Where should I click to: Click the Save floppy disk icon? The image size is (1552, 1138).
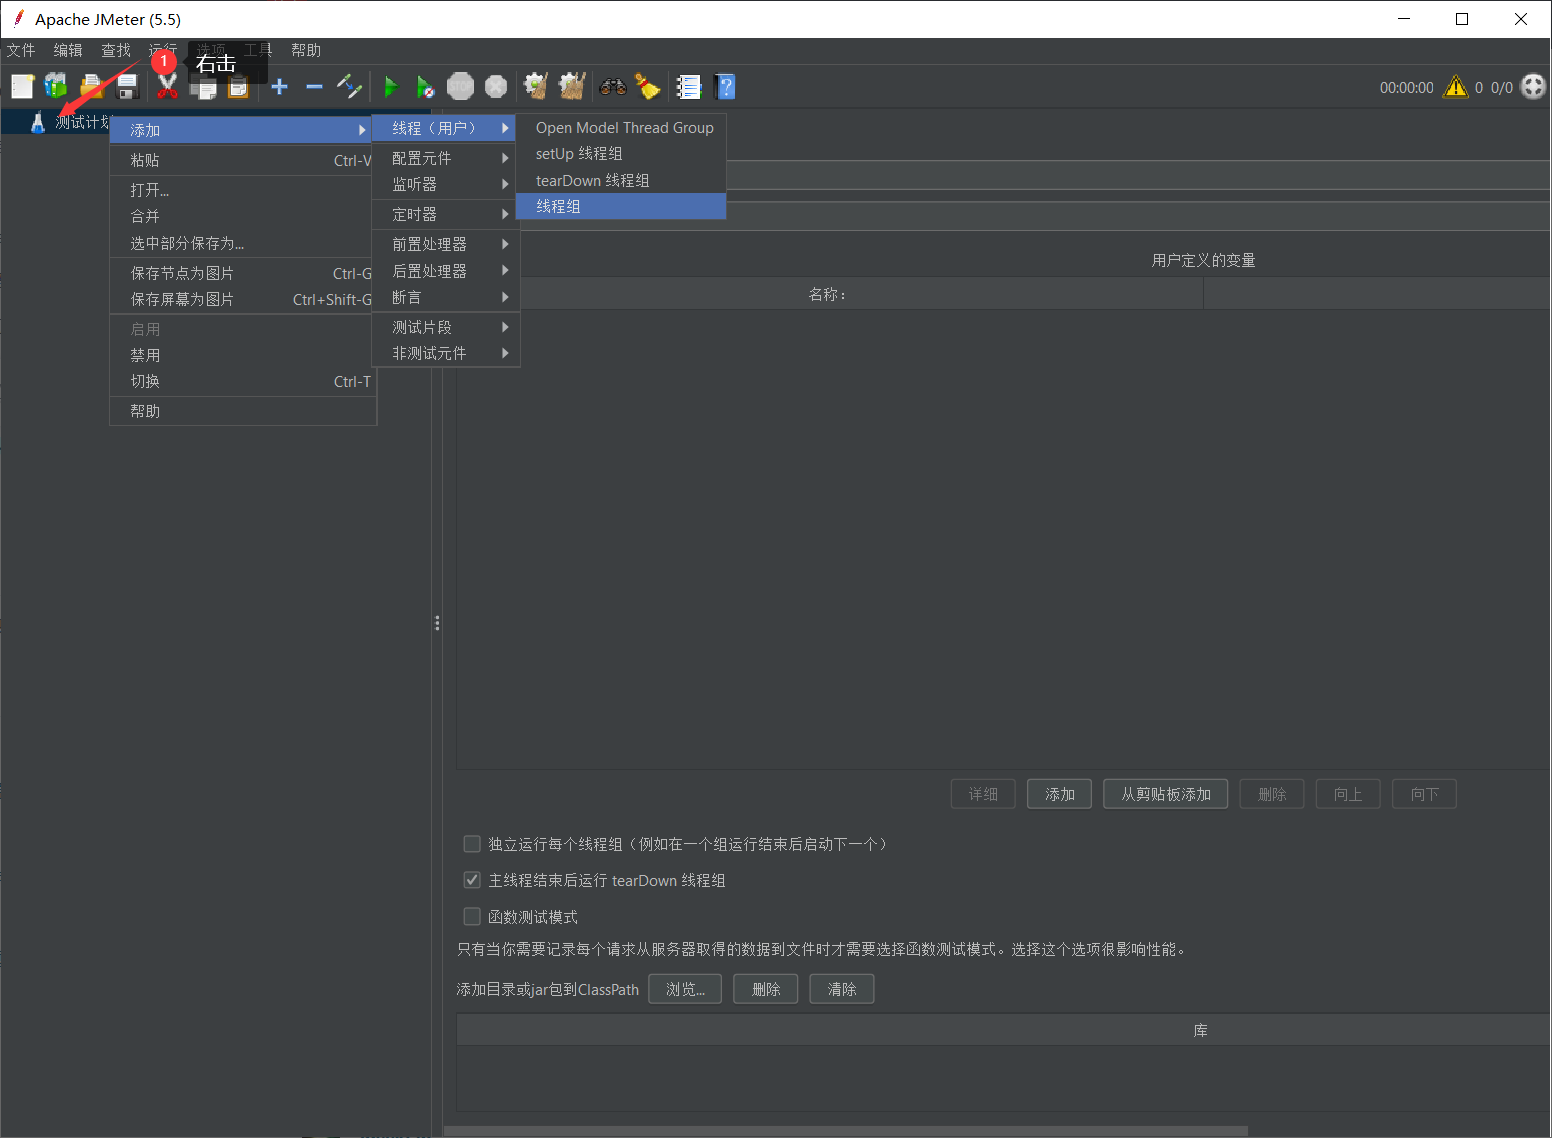pos(127,87)
